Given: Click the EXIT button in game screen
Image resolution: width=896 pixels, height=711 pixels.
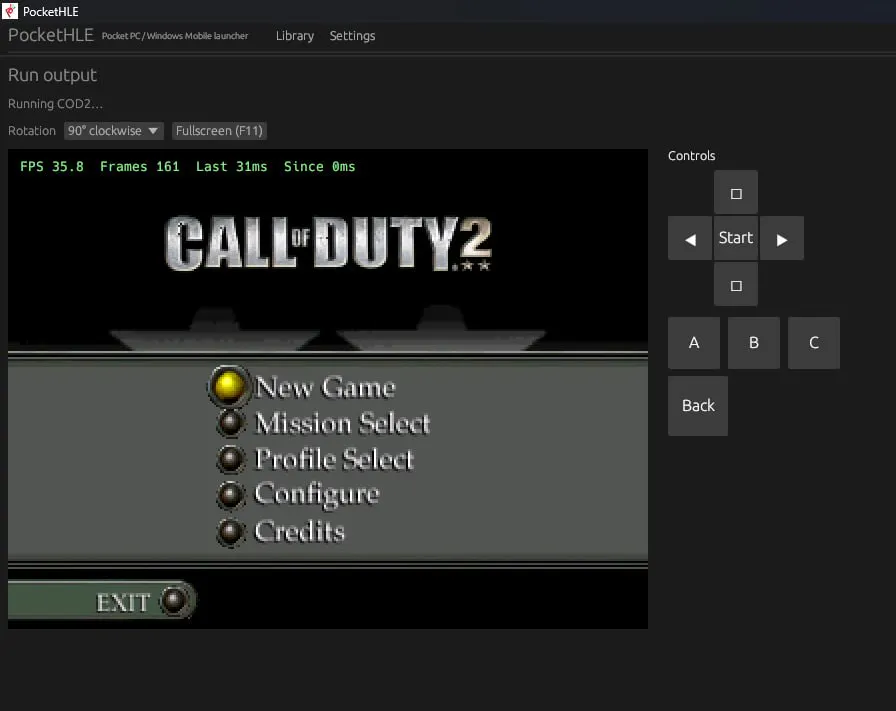Looking at the screenshot, I should 102,600.
